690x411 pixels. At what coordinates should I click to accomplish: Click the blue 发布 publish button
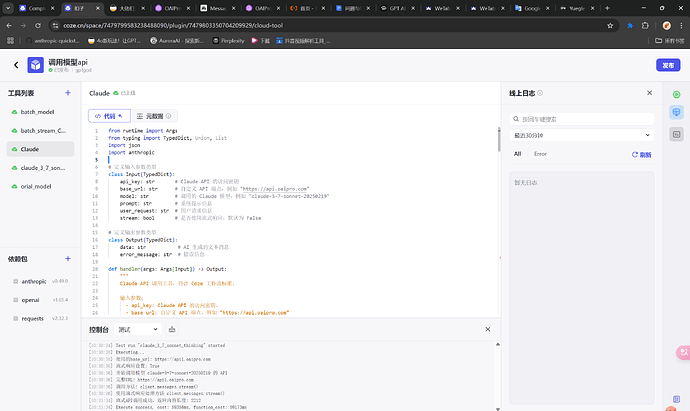click(x=668, y=65)
